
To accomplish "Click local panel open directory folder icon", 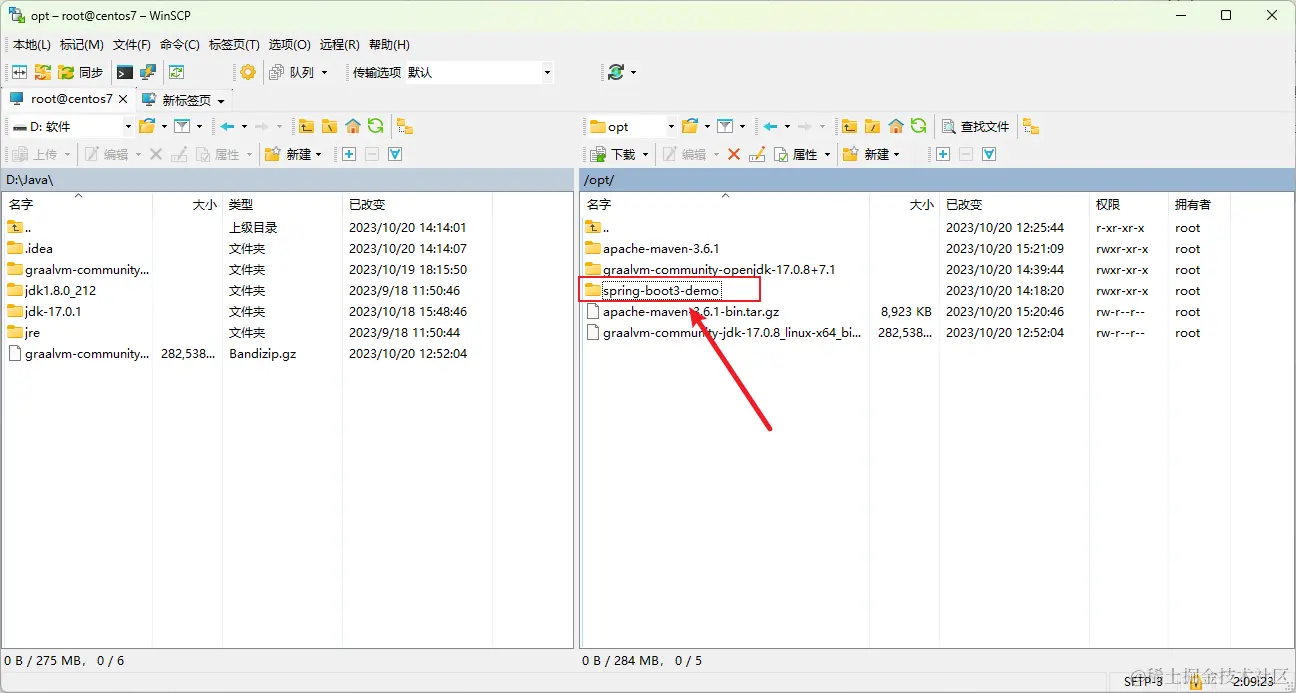I will (147, 126).
